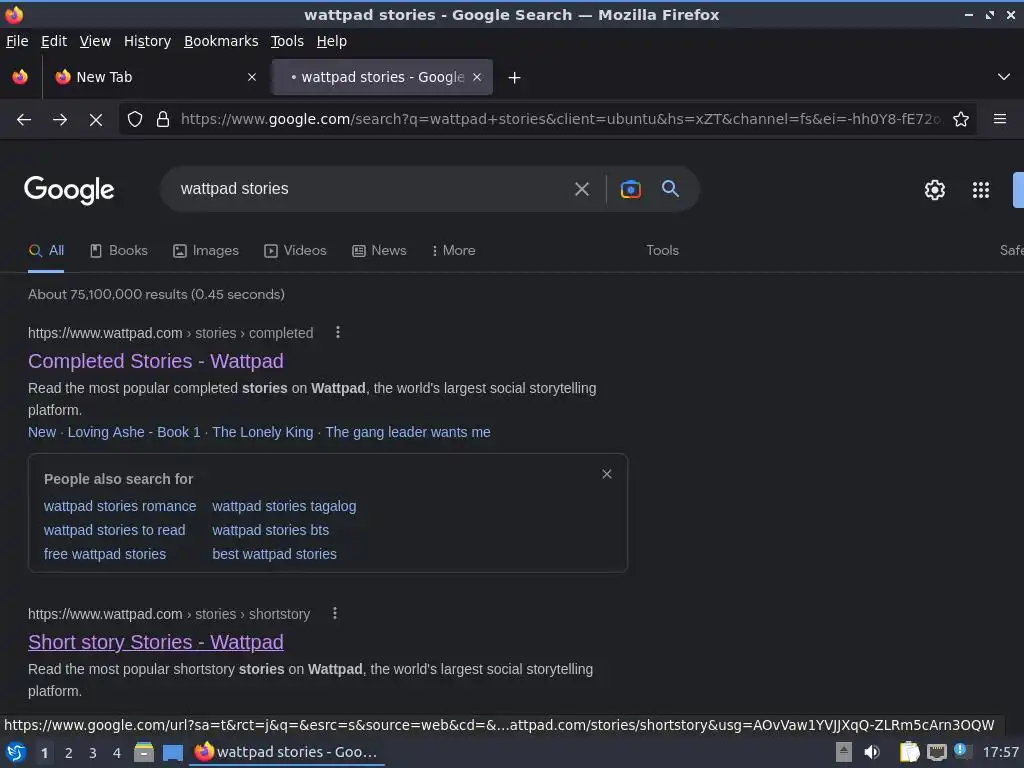The width and height of the screenshot is (1024, 768).
Task: Select the Firefox wattpad stories taskbar entry
Action: pyautogui.click(x=287, y=752)
